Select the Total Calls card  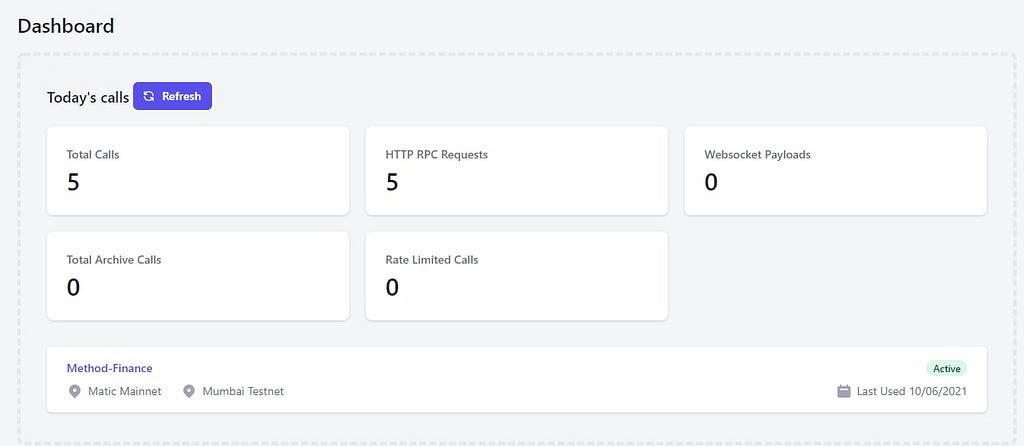click(x=198, y=171)
